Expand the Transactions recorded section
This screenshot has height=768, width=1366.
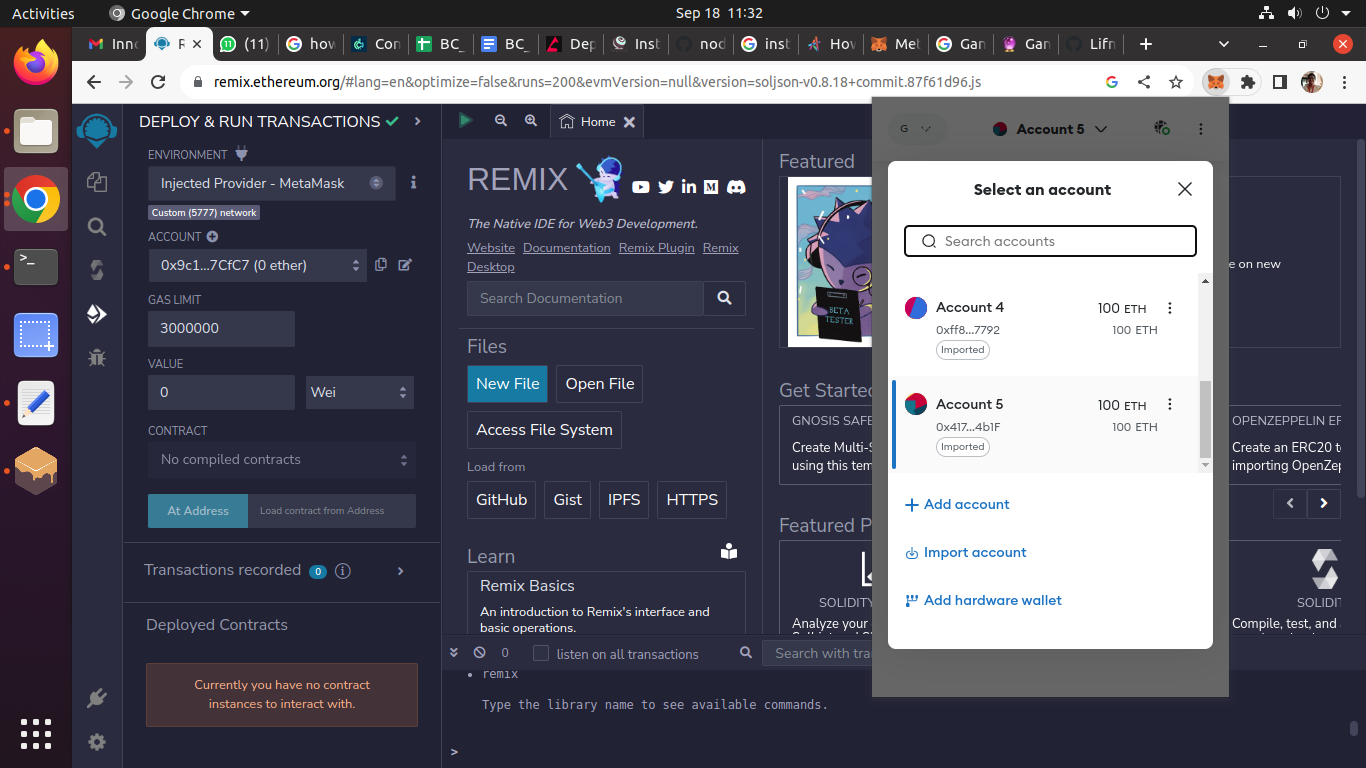[x=400, y=571]
